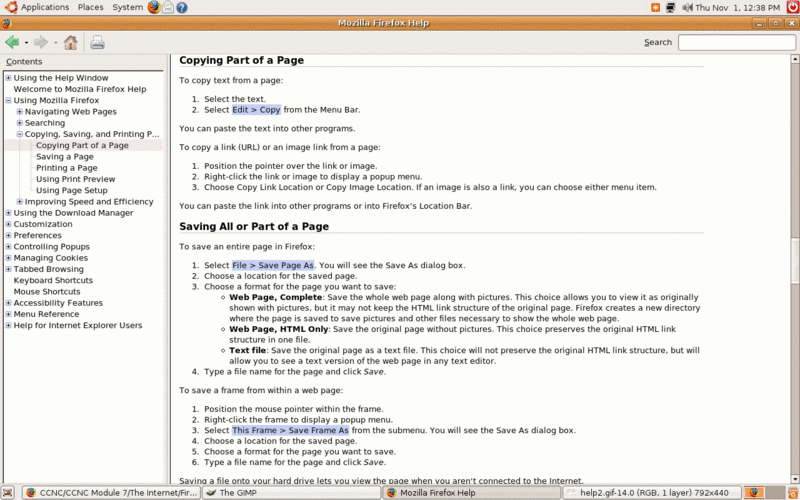Expand Improving Speed and Efficiency
The width and height of the screenshot is (800, 500).
[19, 202]
